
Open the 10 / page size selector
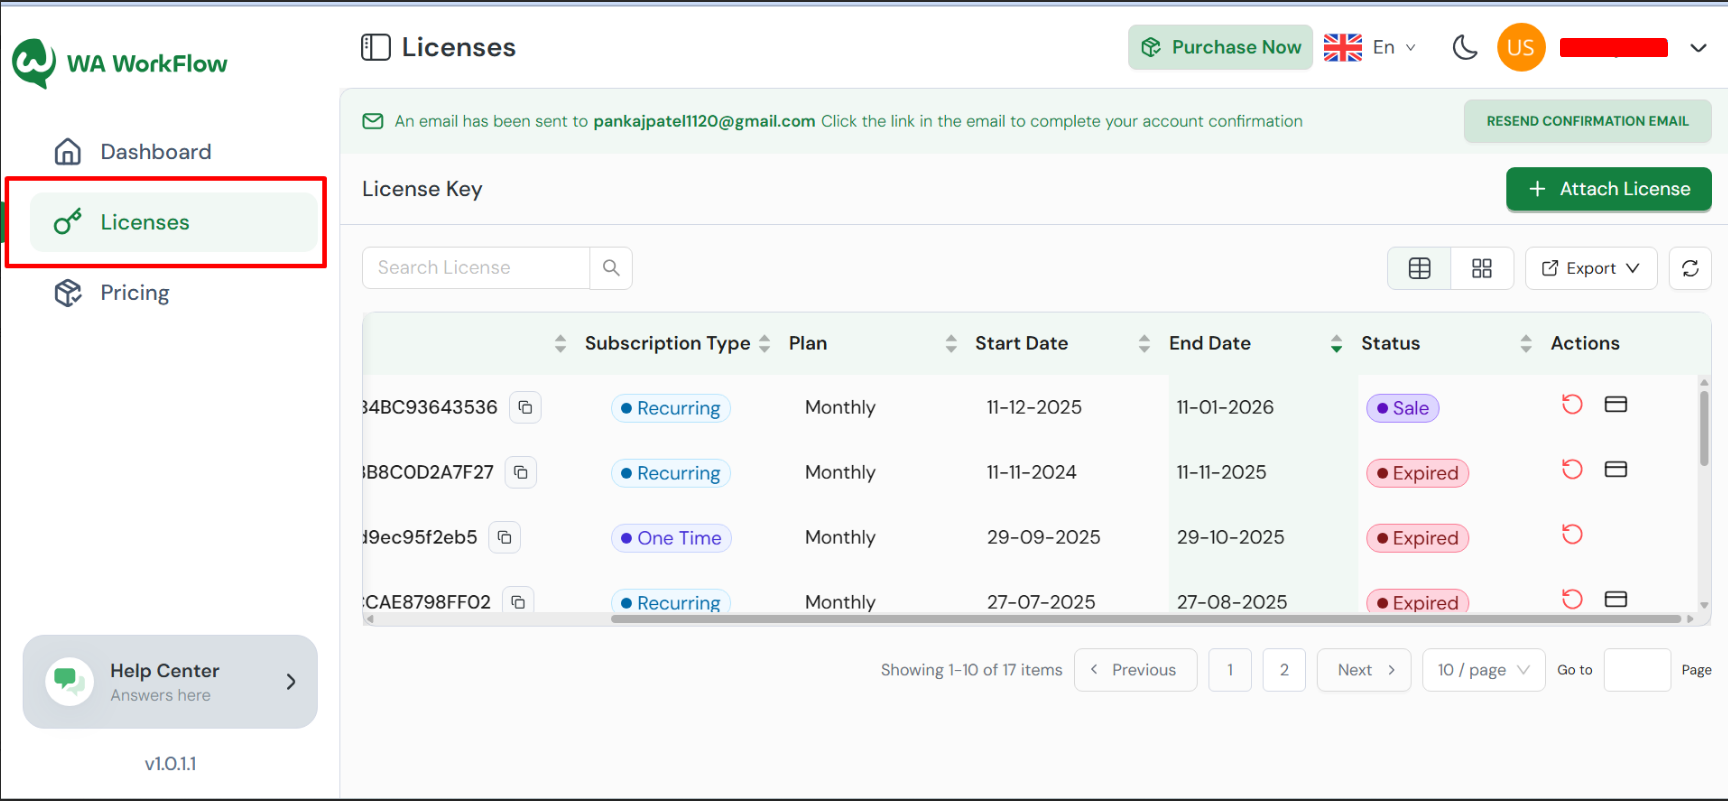[1483, 670]
